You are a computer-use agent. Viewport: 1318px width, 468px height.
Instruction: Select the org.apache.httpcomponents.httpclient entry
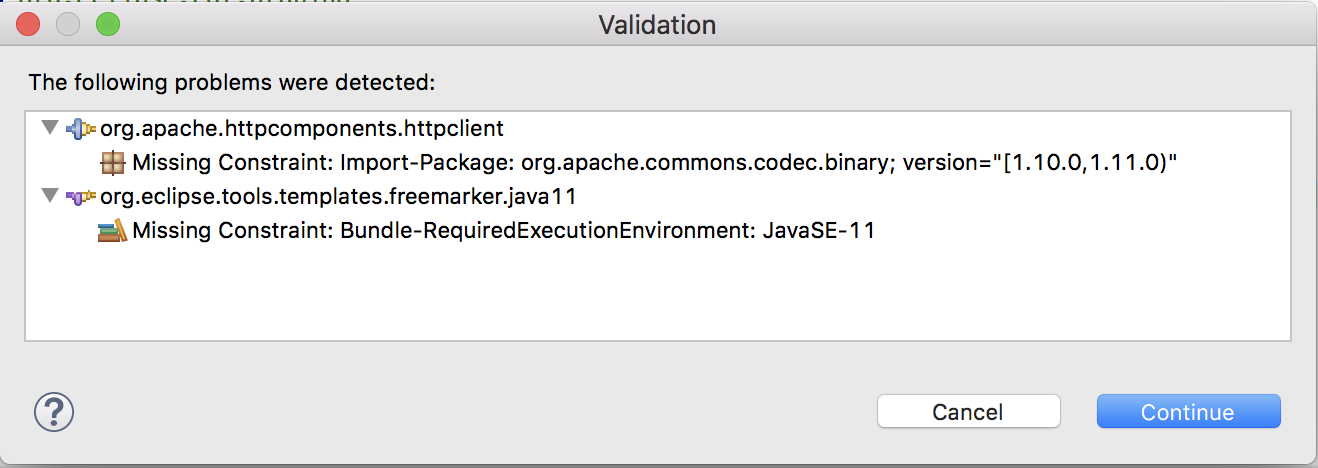click(302, 128)
